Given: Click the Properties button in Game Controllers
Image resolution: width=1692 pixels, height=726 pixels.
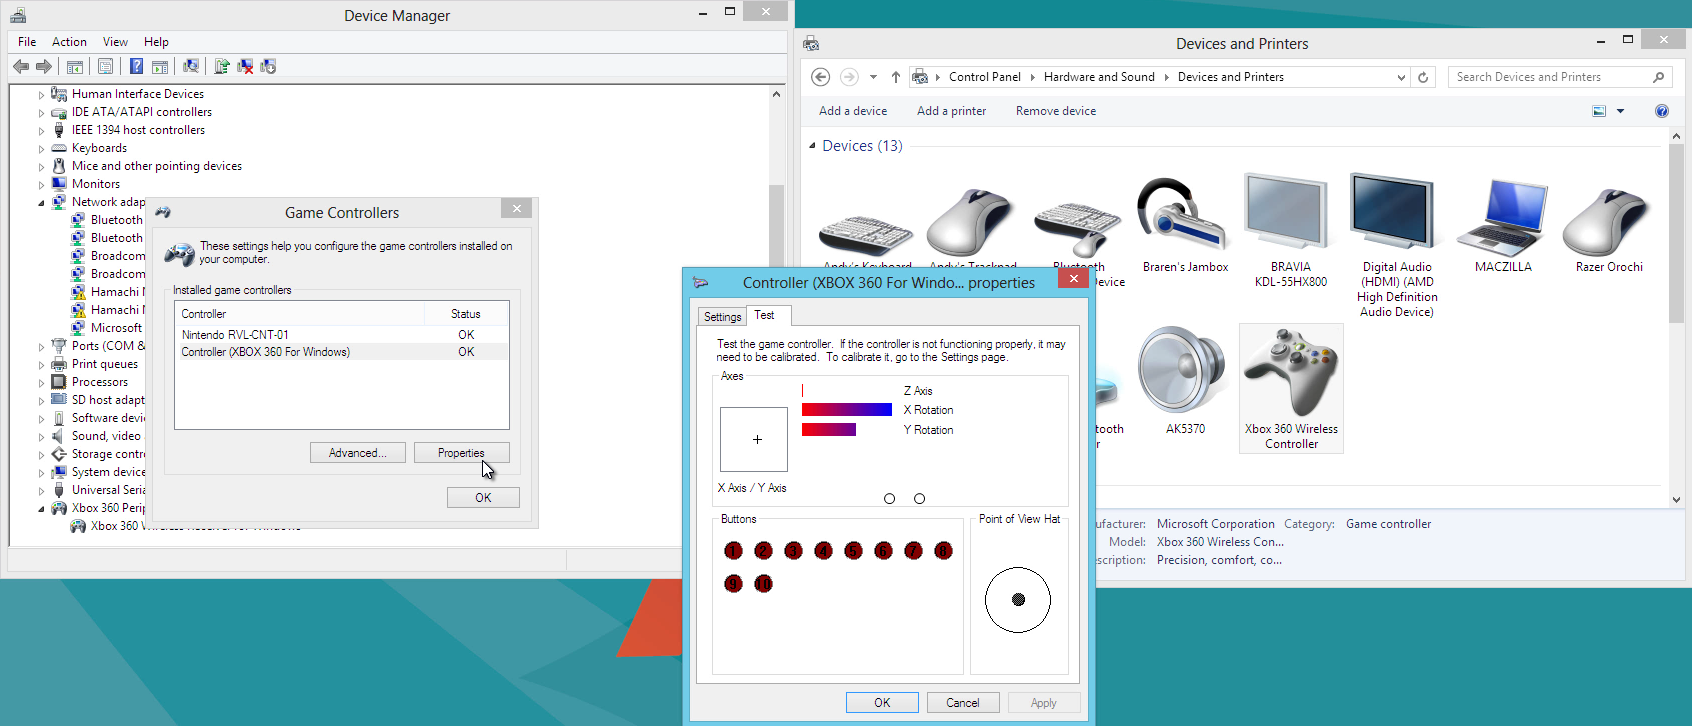Looking at the screenshot, I should click(x=461, y=453).
